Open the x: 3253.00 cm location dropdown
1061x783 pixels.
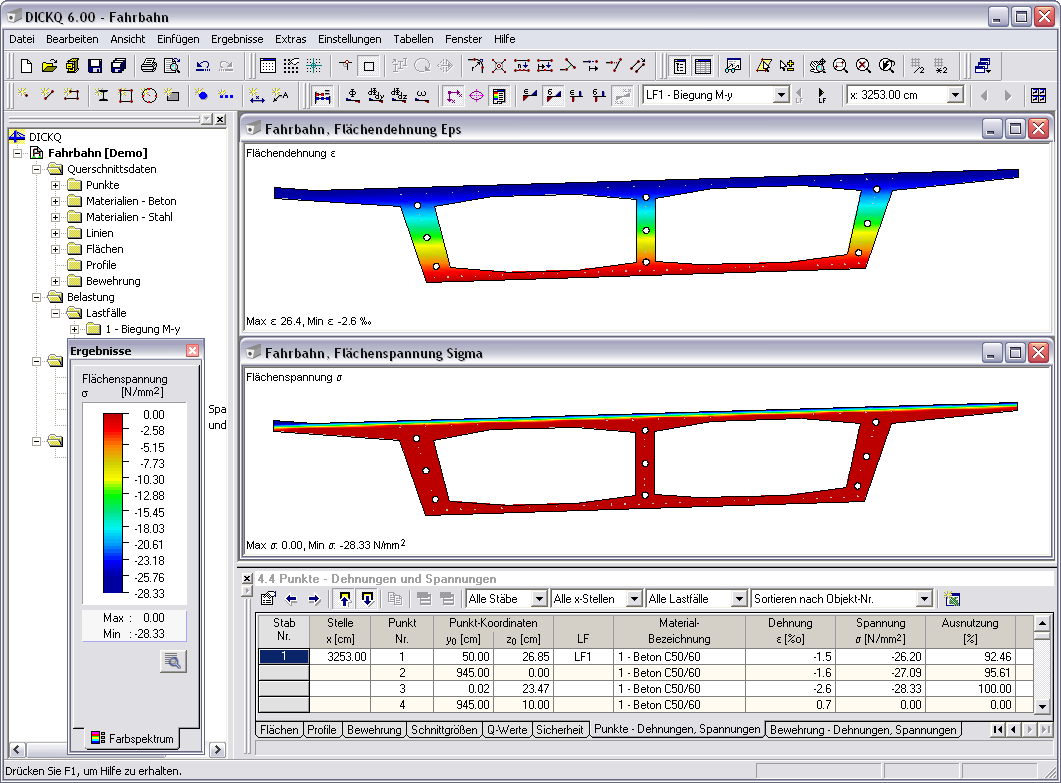coord(955,95)
